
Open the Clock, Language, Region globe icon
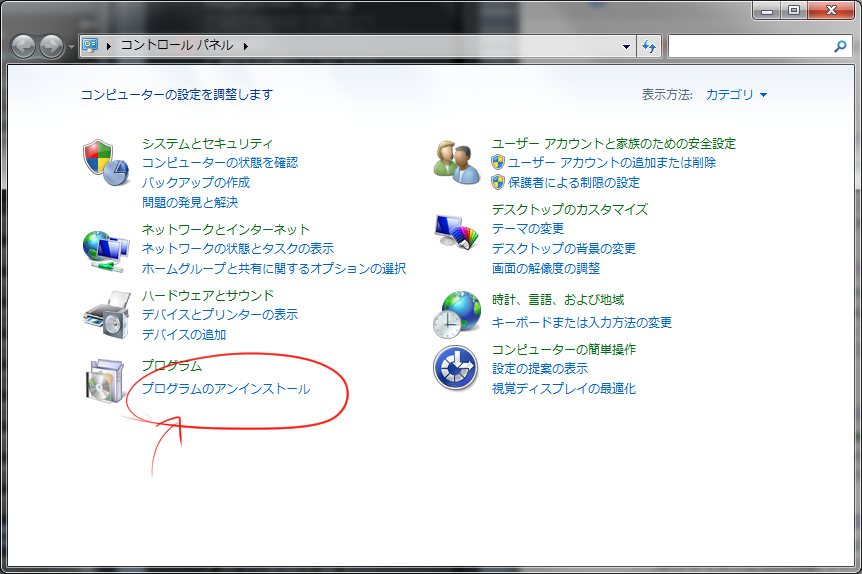tap(456, 314)
